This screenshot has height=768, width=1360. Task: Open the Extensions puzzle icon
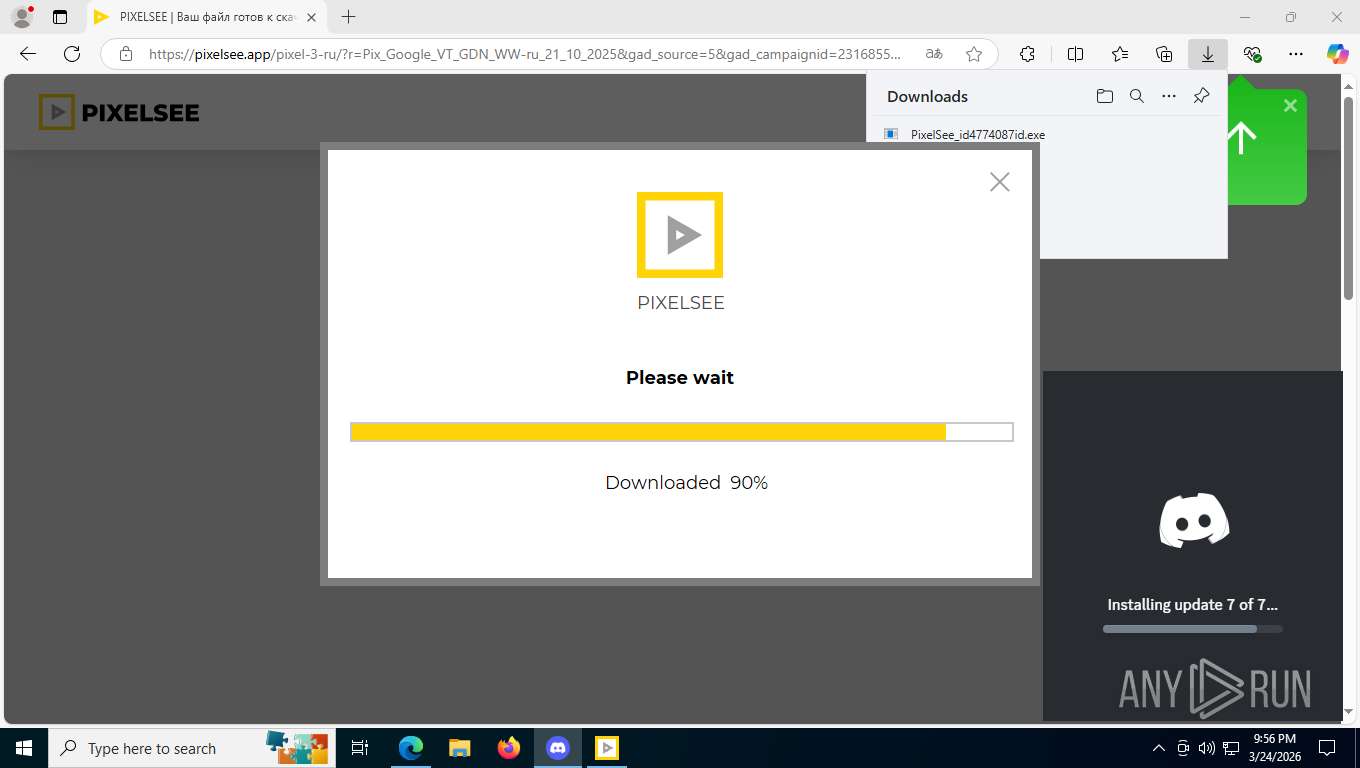[x=1027, y=54]
